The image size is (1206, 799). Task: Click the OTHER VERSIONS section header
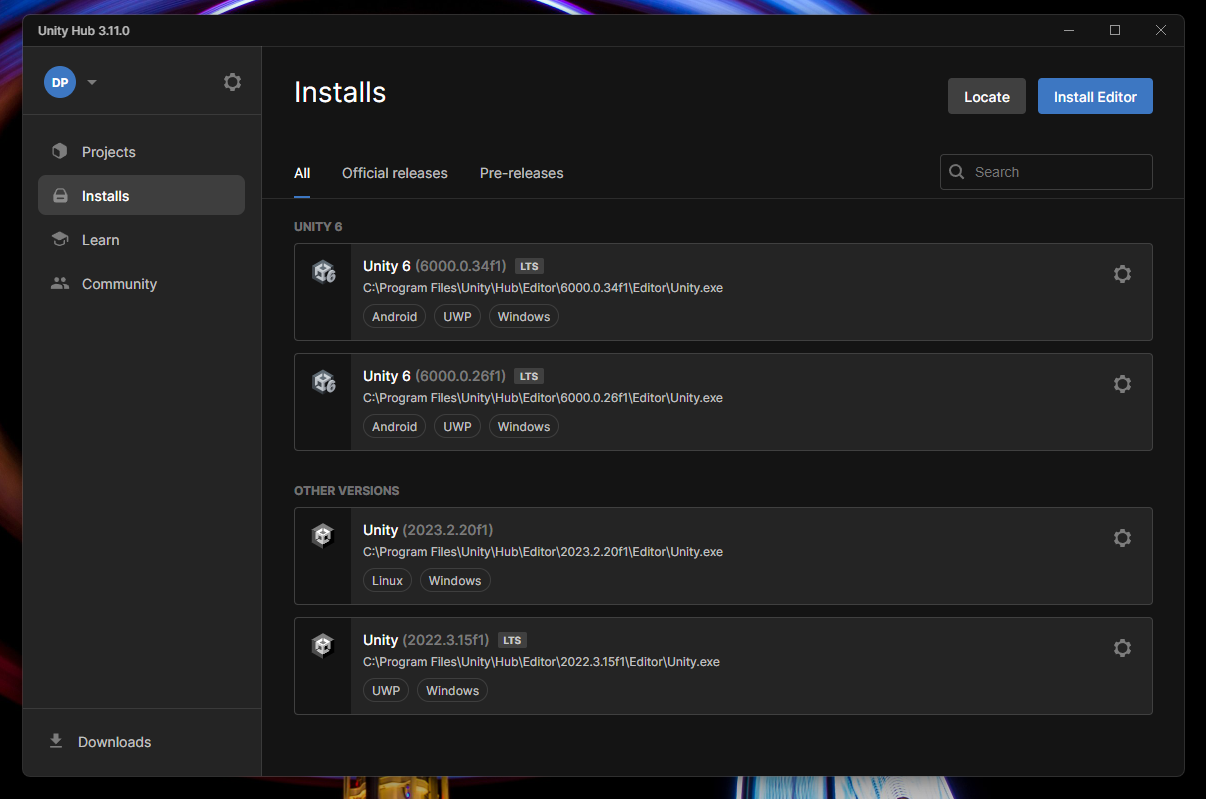[346, 491]
